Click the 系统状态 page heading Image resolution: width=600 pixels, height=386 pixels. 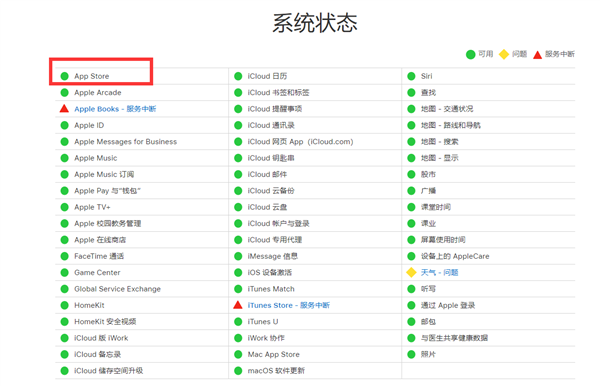[315, 23]
